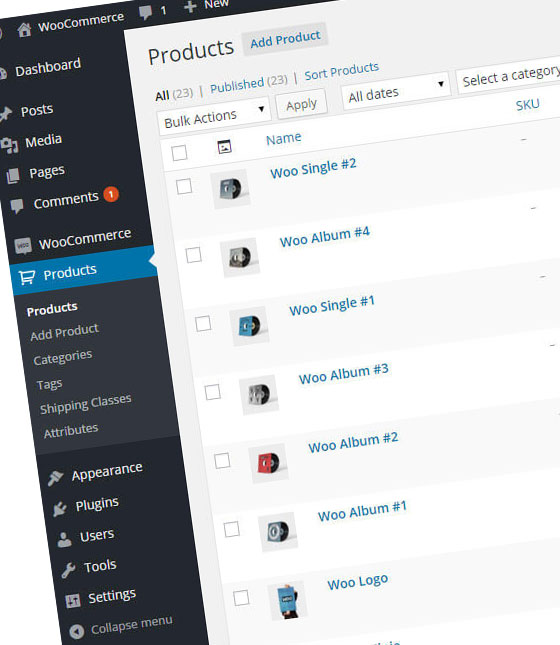This screenshot has width=560, height=645.
Task: Check the Woo Single #1 row checkbox
Action: (203, 323)
